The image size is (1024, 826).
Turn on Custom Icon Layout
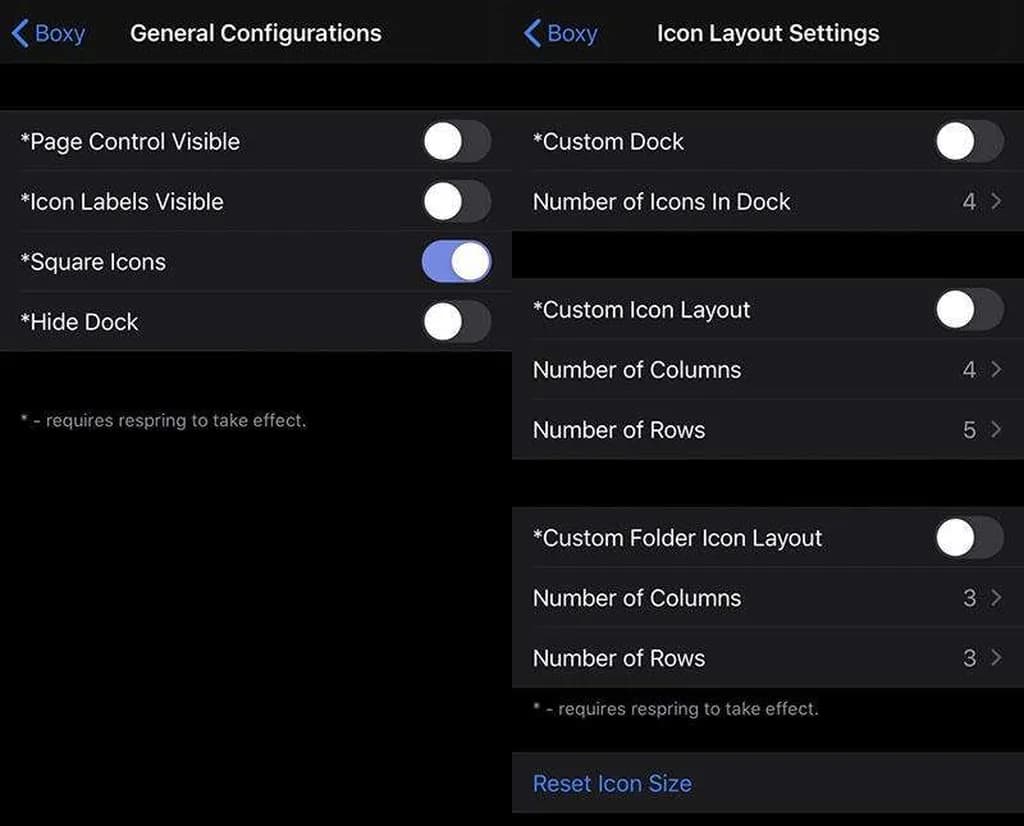click(968, 310)
